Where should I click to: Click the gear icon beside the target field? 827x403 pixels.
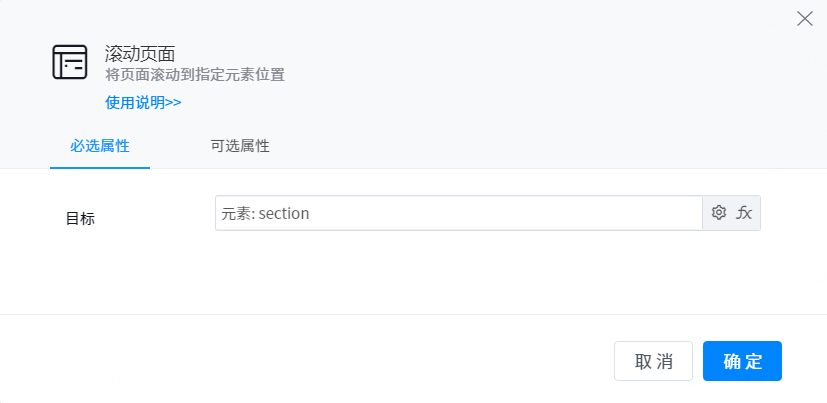(x=718, y=213)
